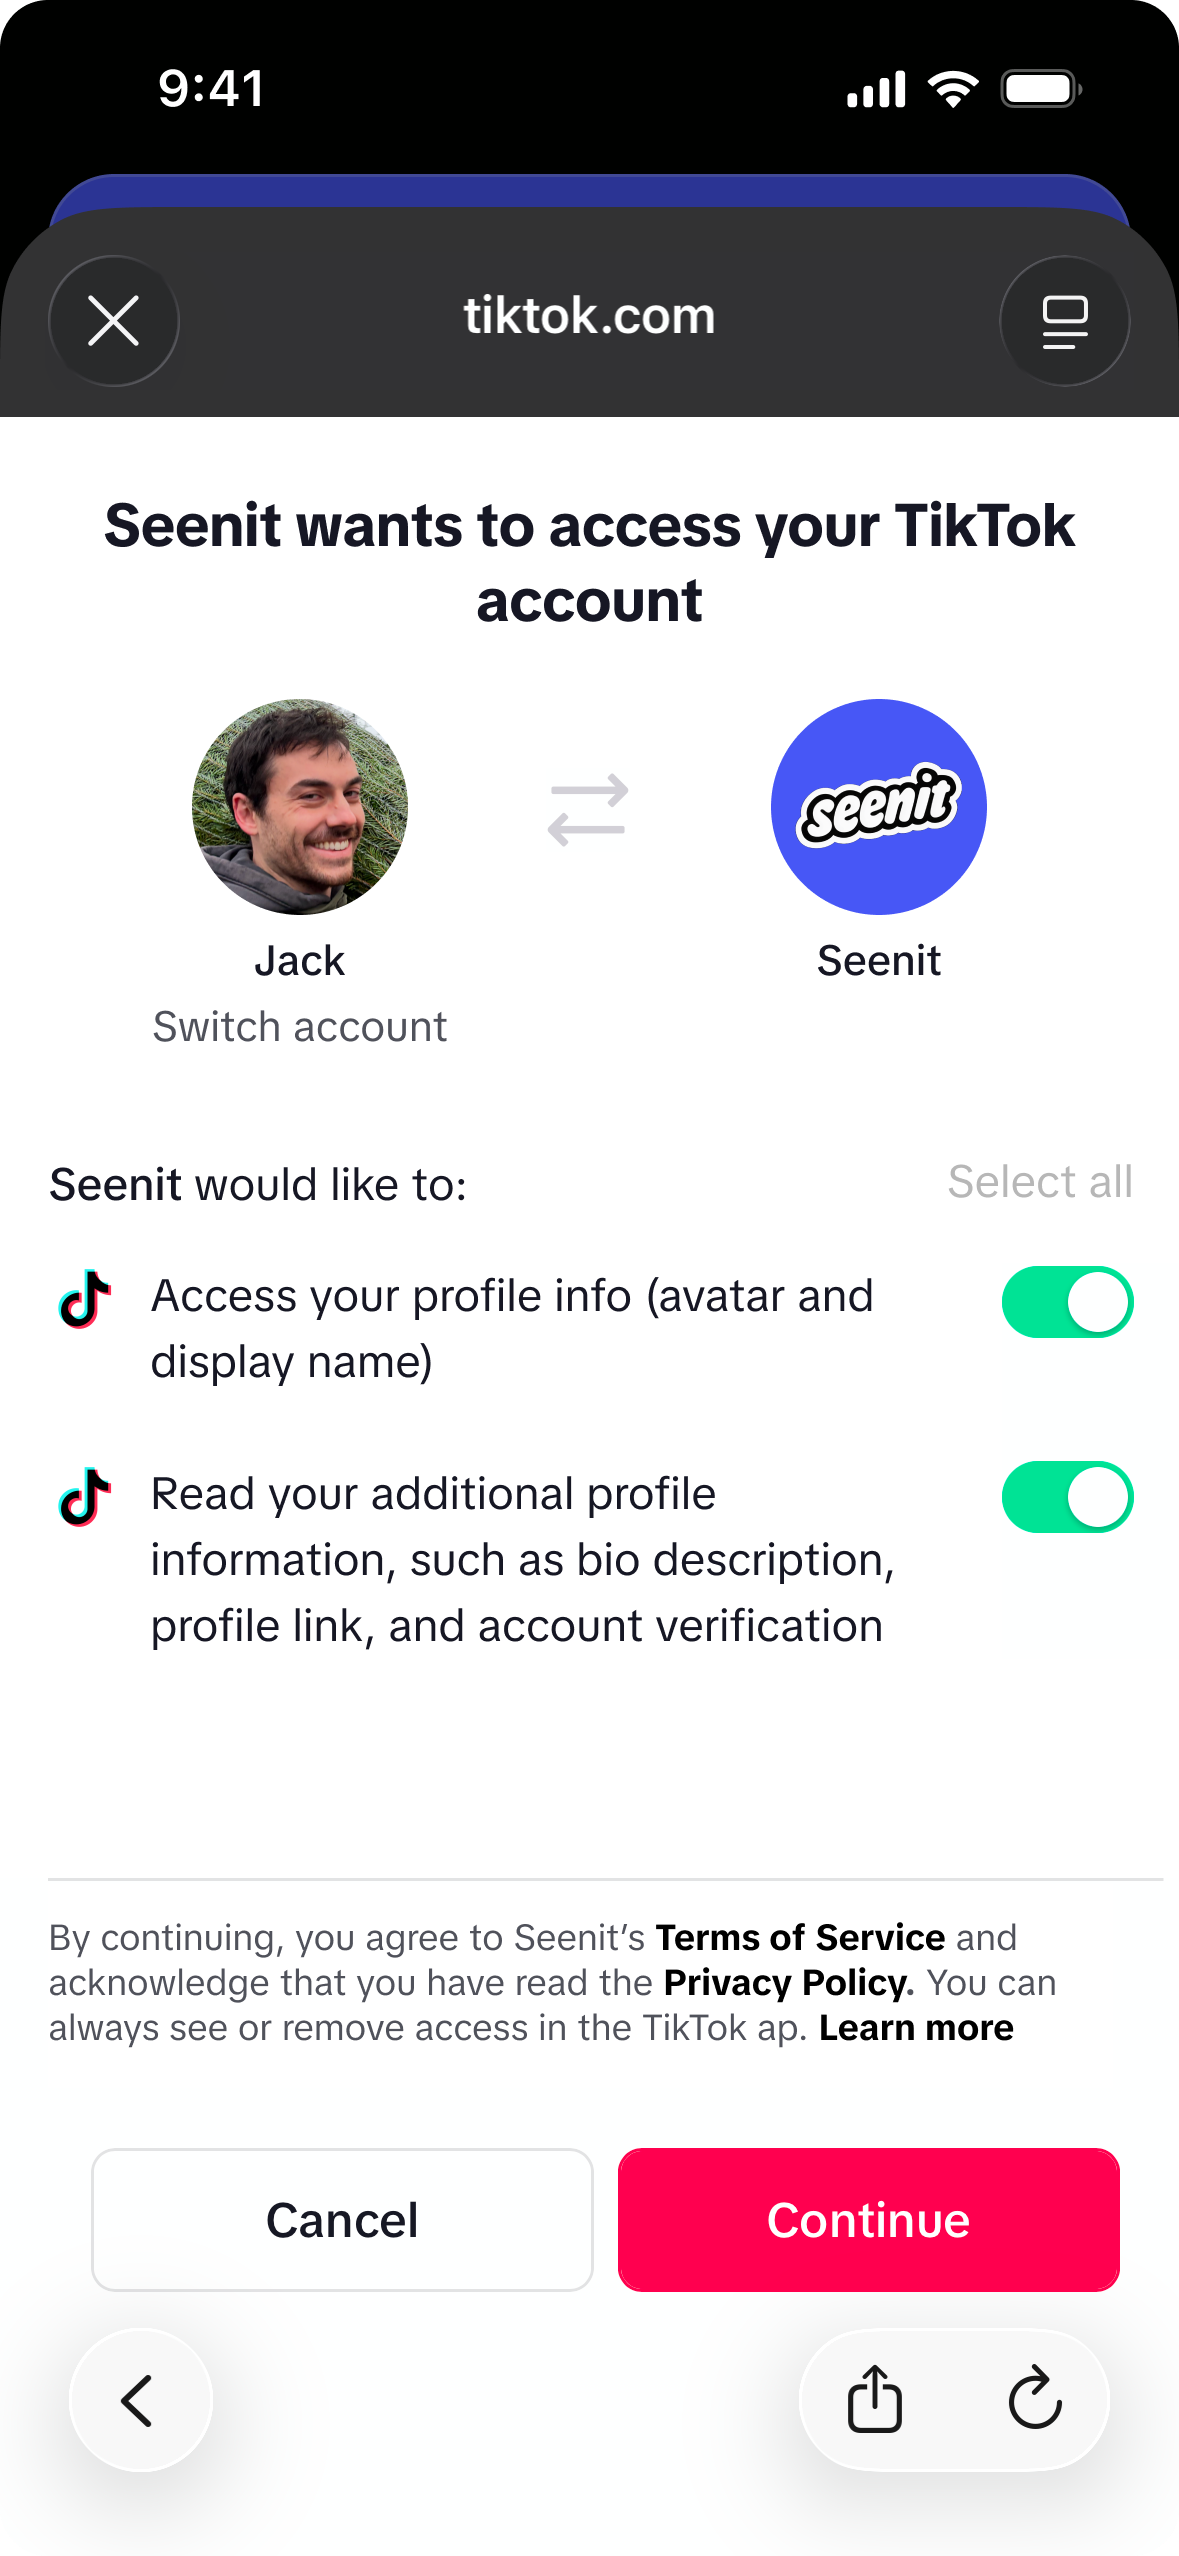Tap the share icon
Image resolution: width=1179 pixels, height=2556 pixels.
tap(875, 2398)
